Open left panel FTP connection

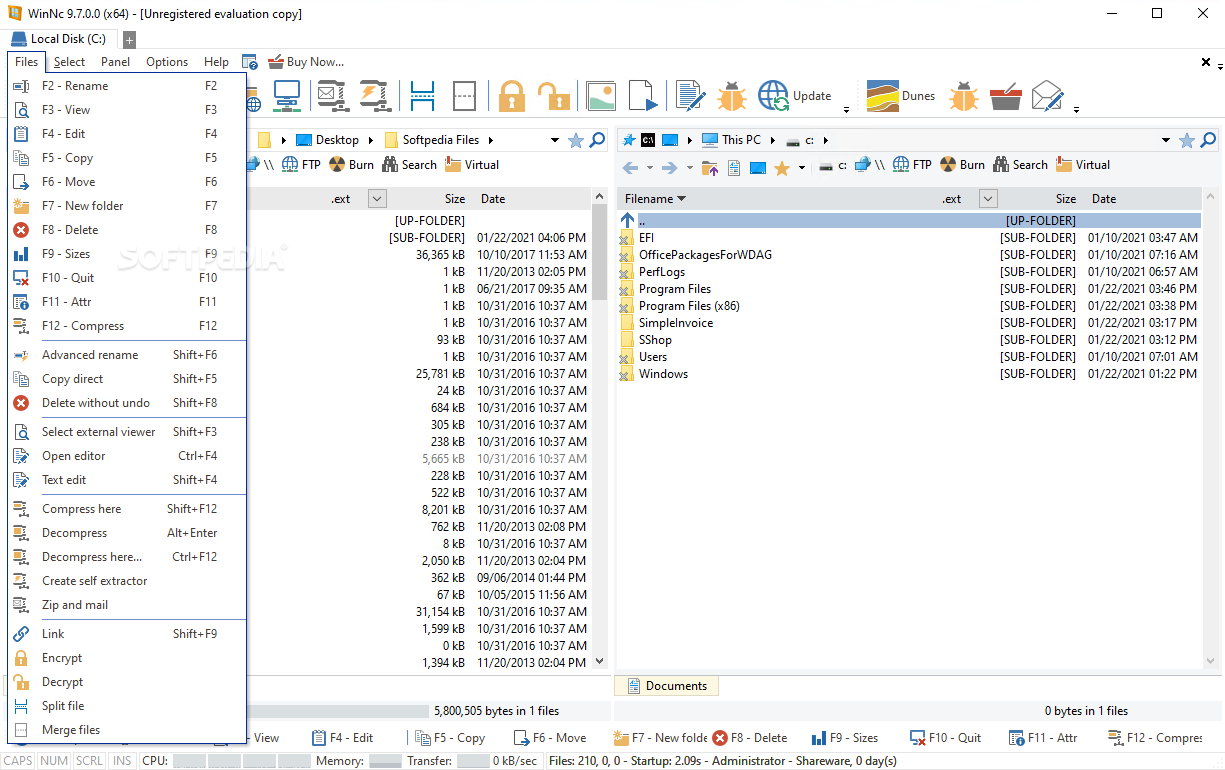coord(301,165)
